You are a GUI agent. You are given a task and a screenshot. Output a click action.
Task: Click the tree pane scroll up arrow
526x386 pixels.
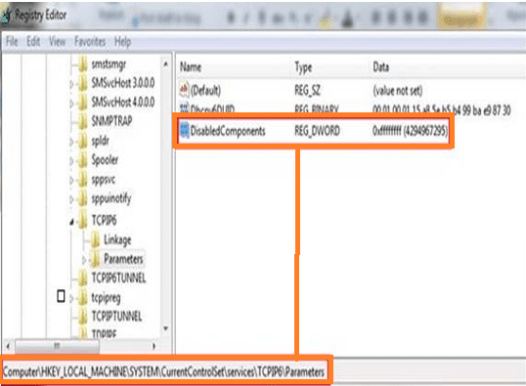[x=165, y=63]
